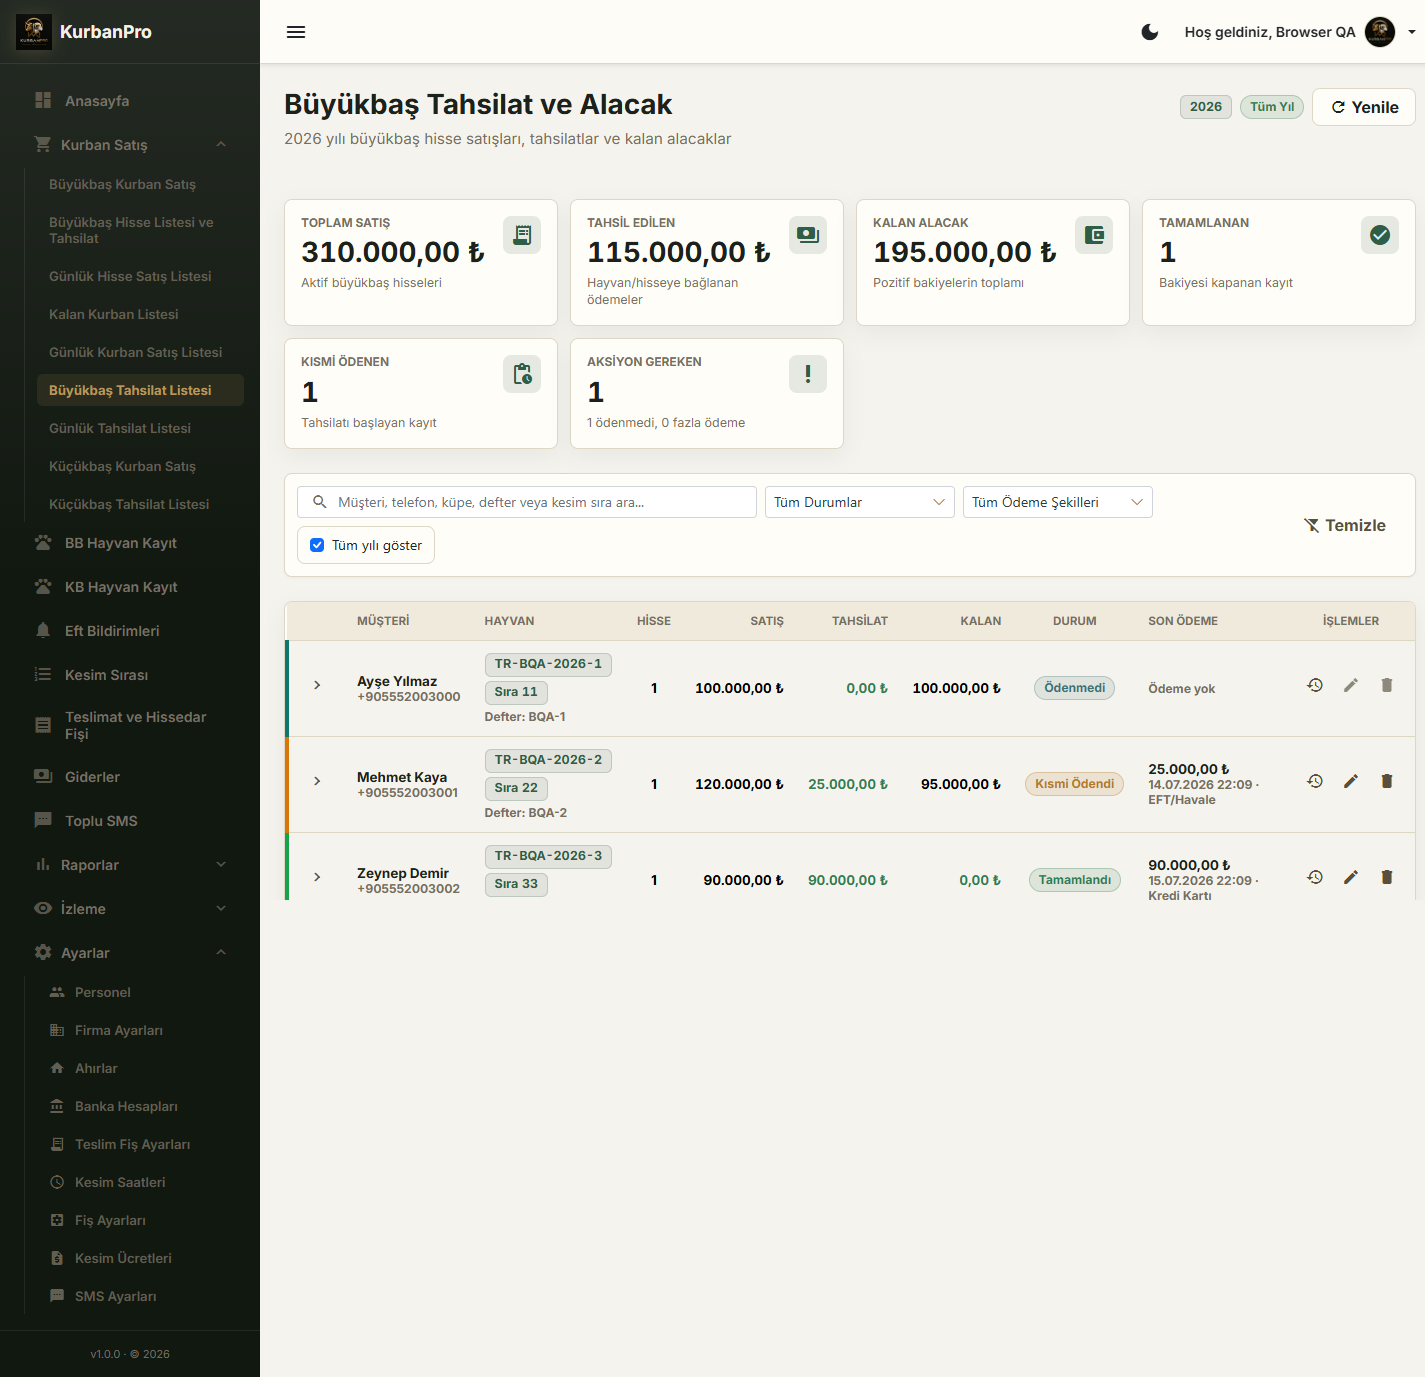View payment history for Mehmet Kaya
Viewport: 1425px width, 1377px height.
[1315, 781]
